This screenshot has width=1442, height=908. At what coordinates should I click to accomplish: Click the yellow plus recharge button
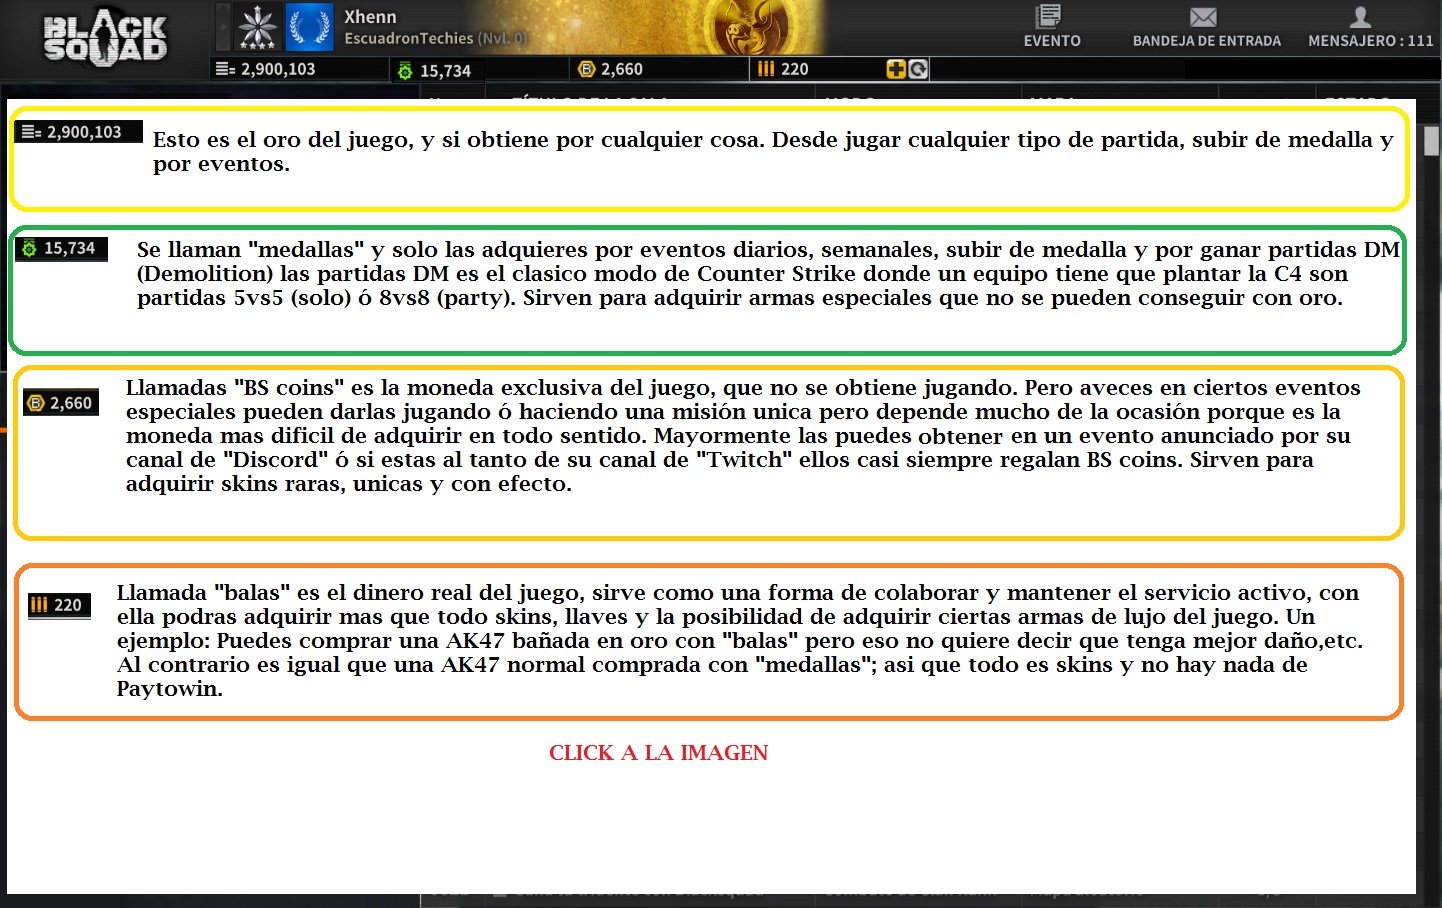click(x=896, y=69)
